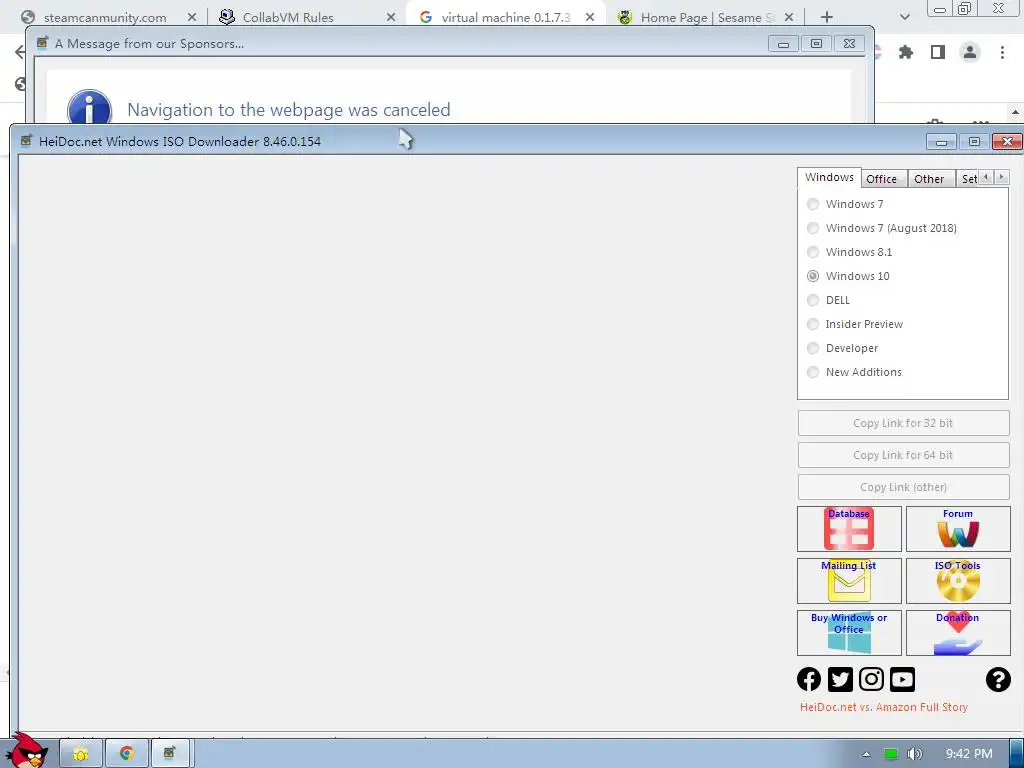The width and height of the screenshot is (1024, 768).
Task: Open the Instagram icon
Action: pos(871,679)
